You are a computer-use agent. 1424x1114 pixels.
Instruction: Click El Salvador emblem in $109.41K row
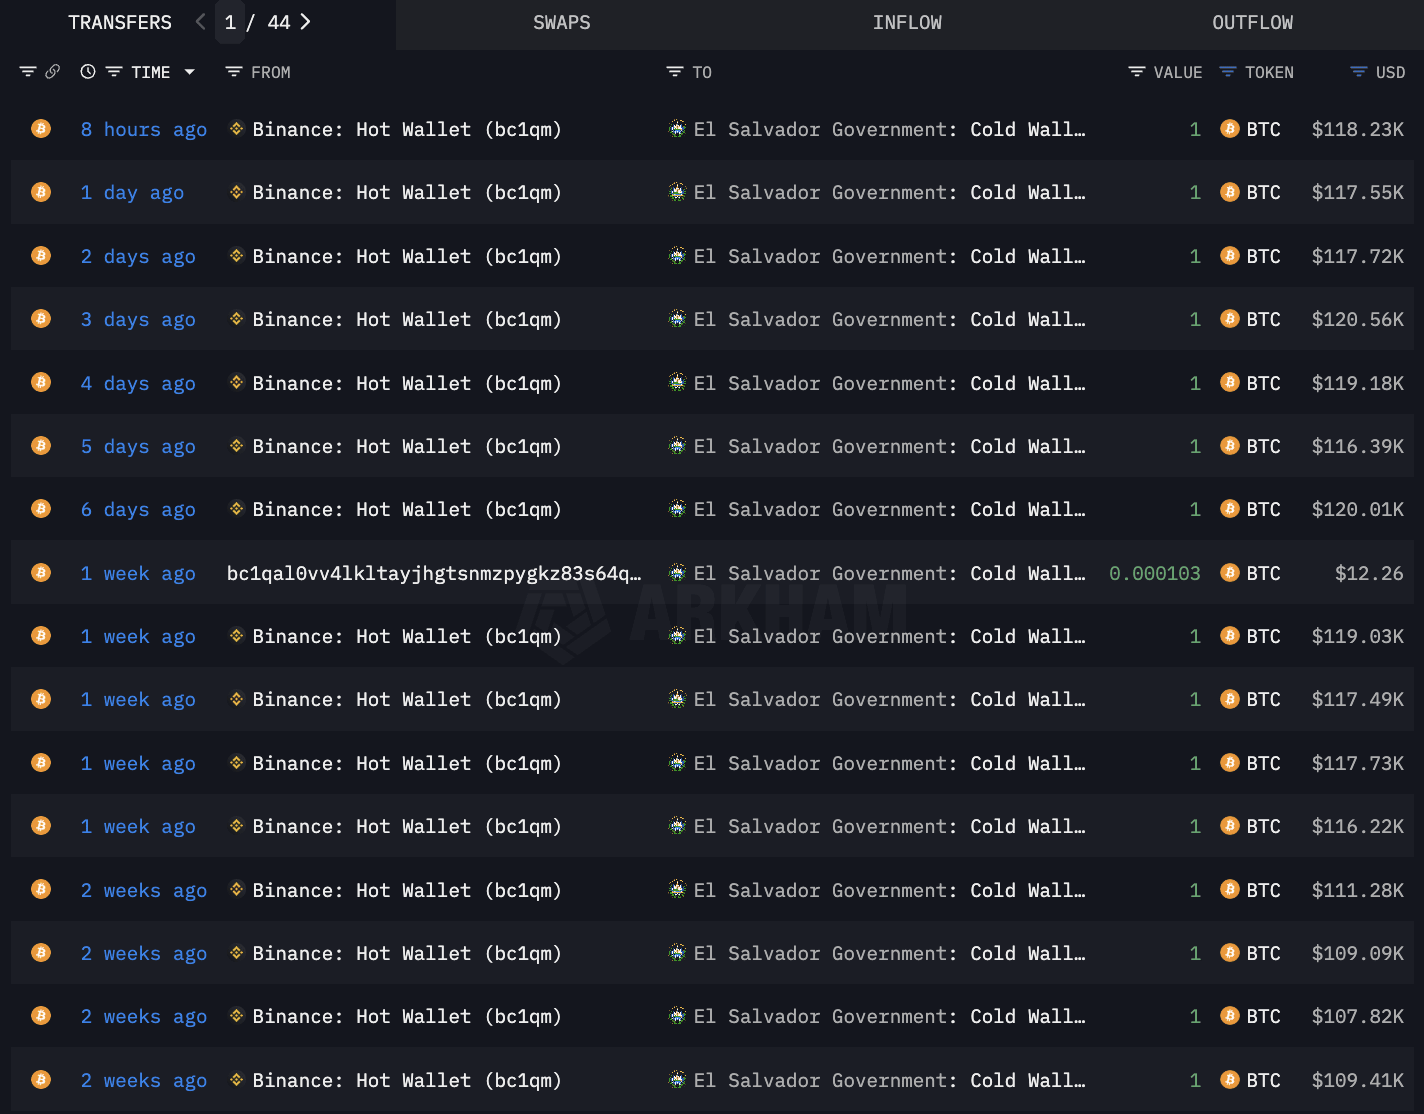(677, 1079)
